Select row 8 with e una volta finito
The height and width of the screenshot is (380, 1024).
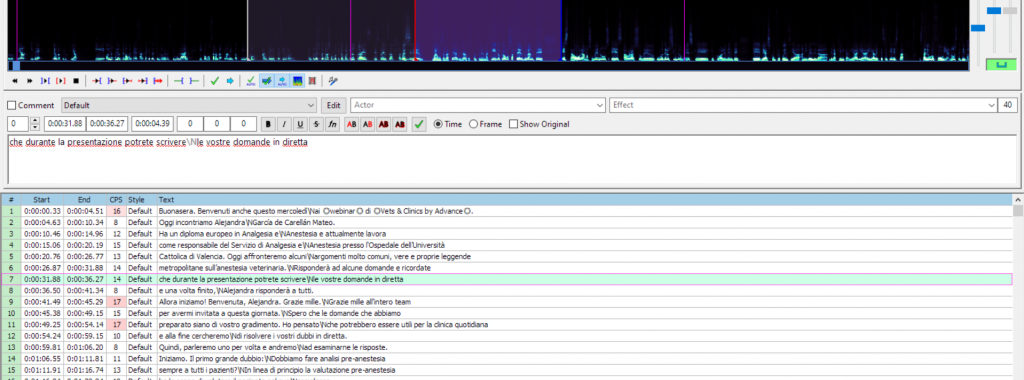click(x=507, y=290)
